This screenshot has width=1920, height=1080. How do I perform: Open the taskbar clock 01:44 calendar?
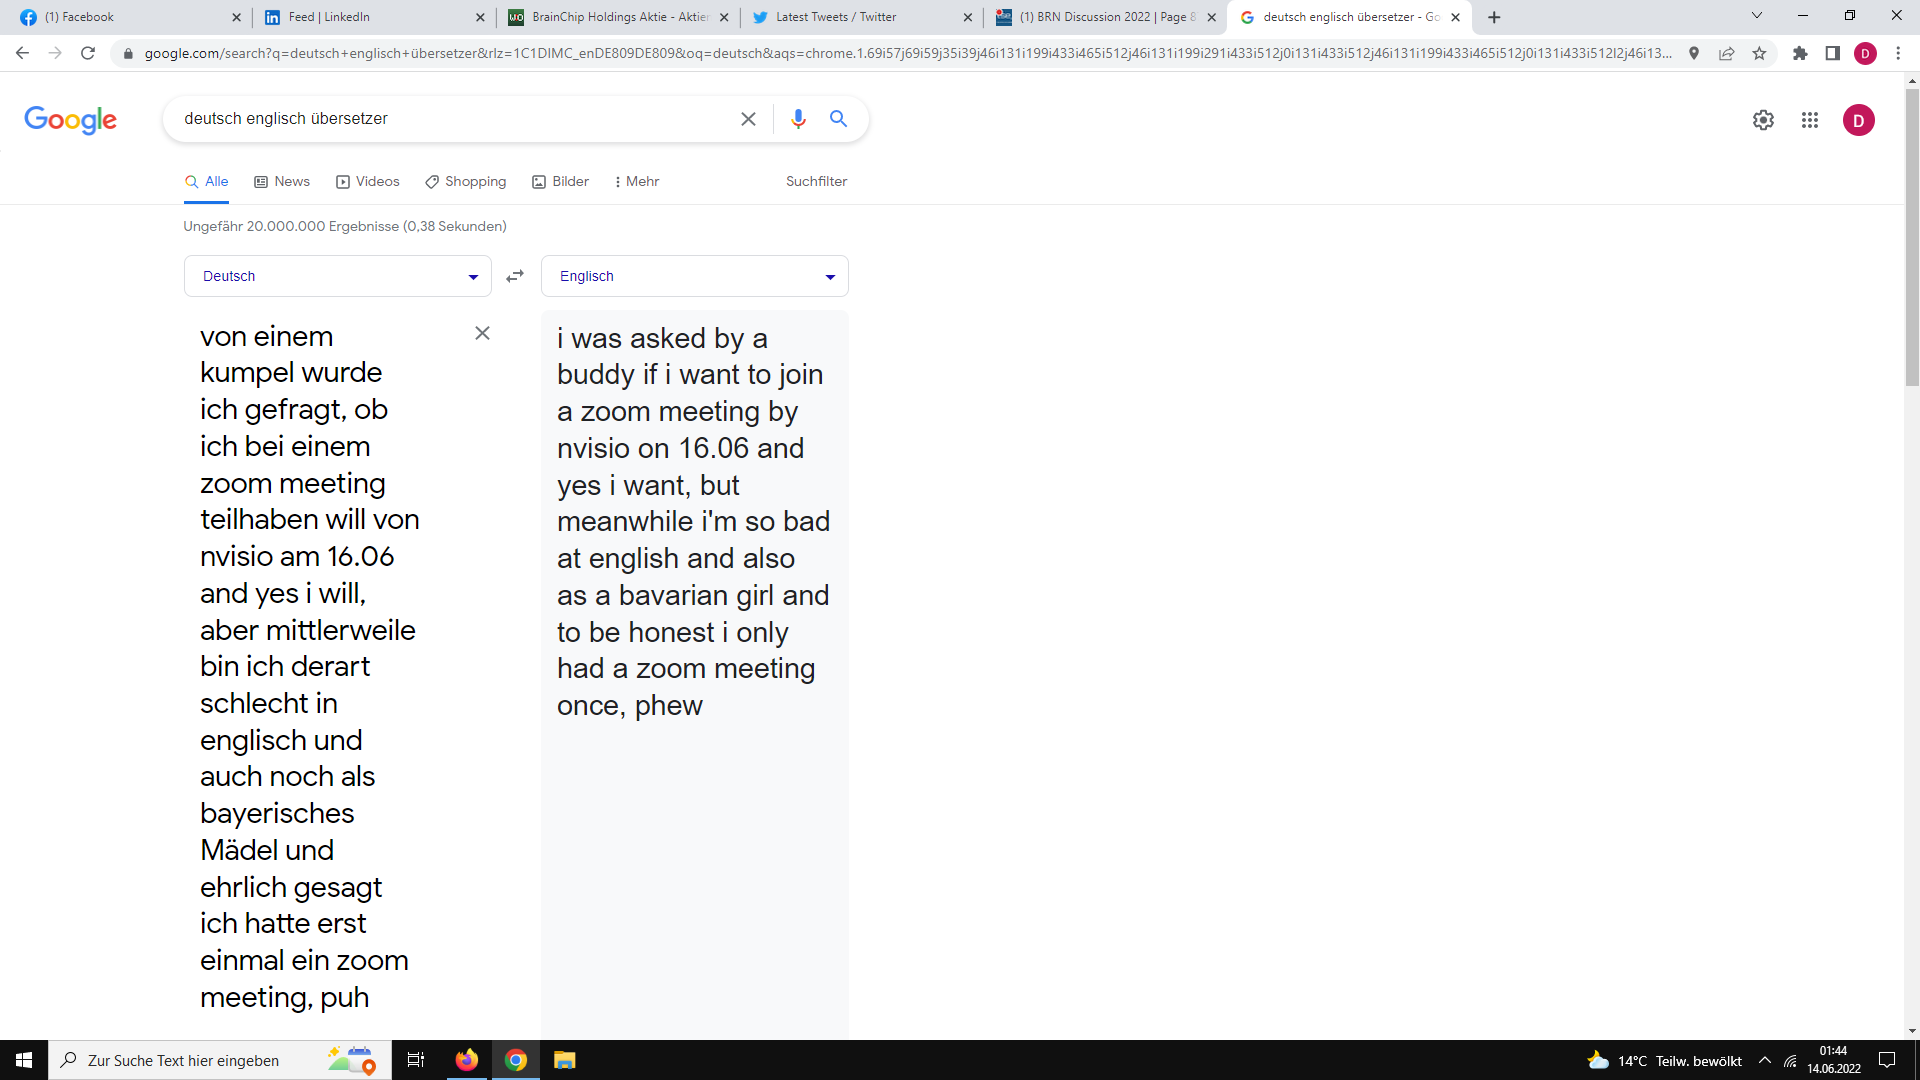point(1834,1060)
